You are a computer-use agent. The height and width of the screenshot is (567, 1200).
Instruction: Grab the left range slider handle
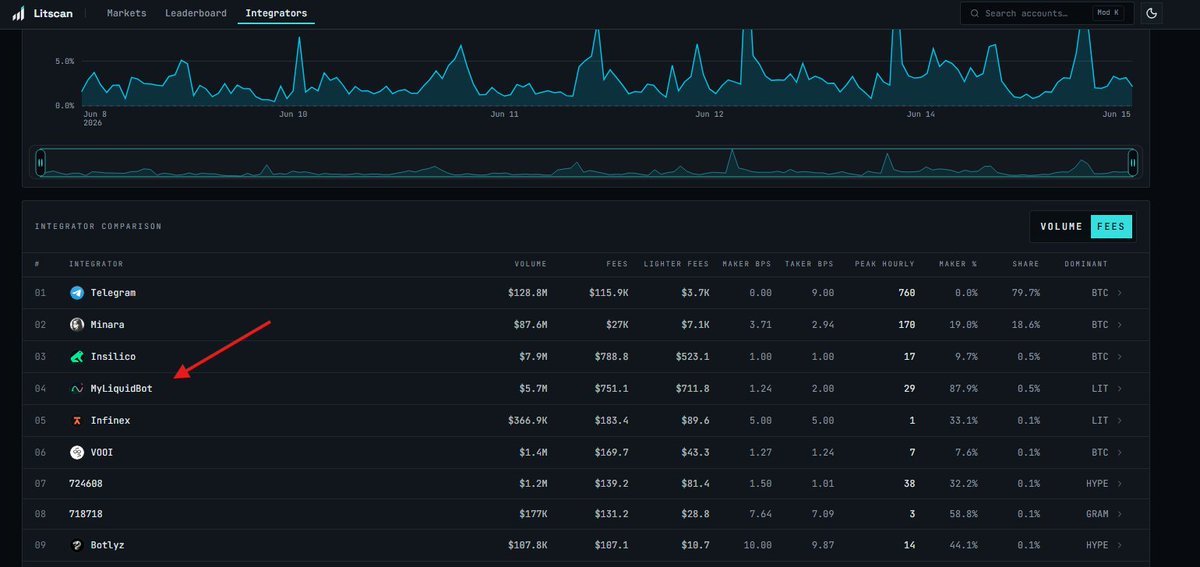[x=41, y=162]
